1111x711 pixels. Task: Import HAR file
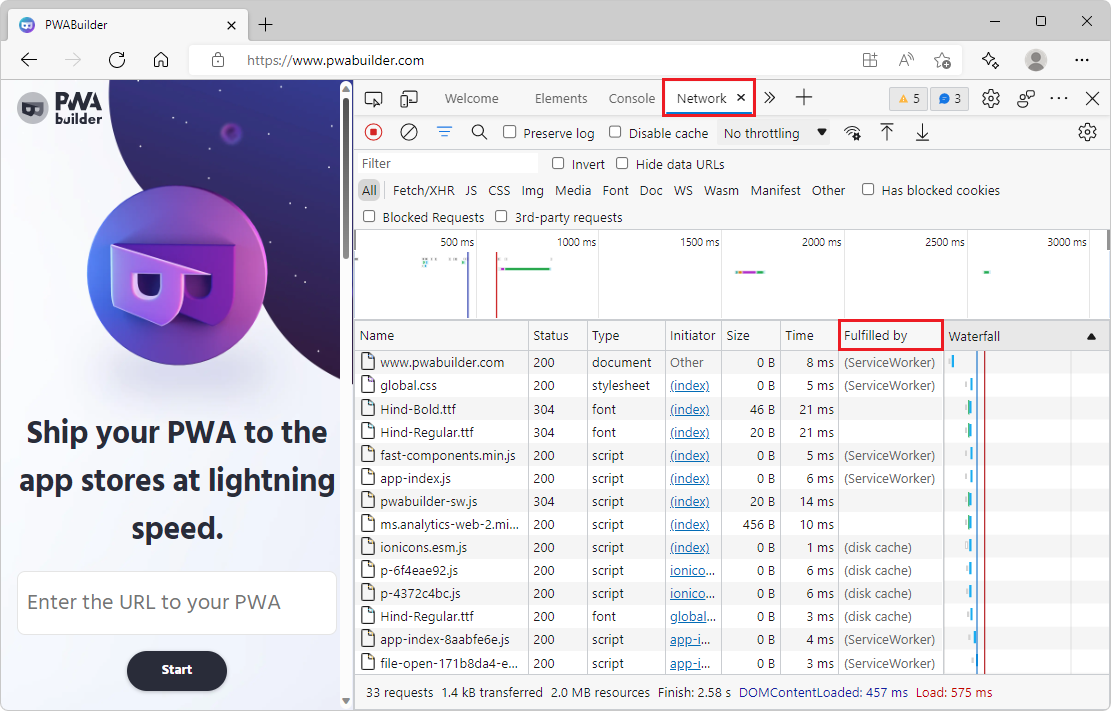[x=887, y=131]
